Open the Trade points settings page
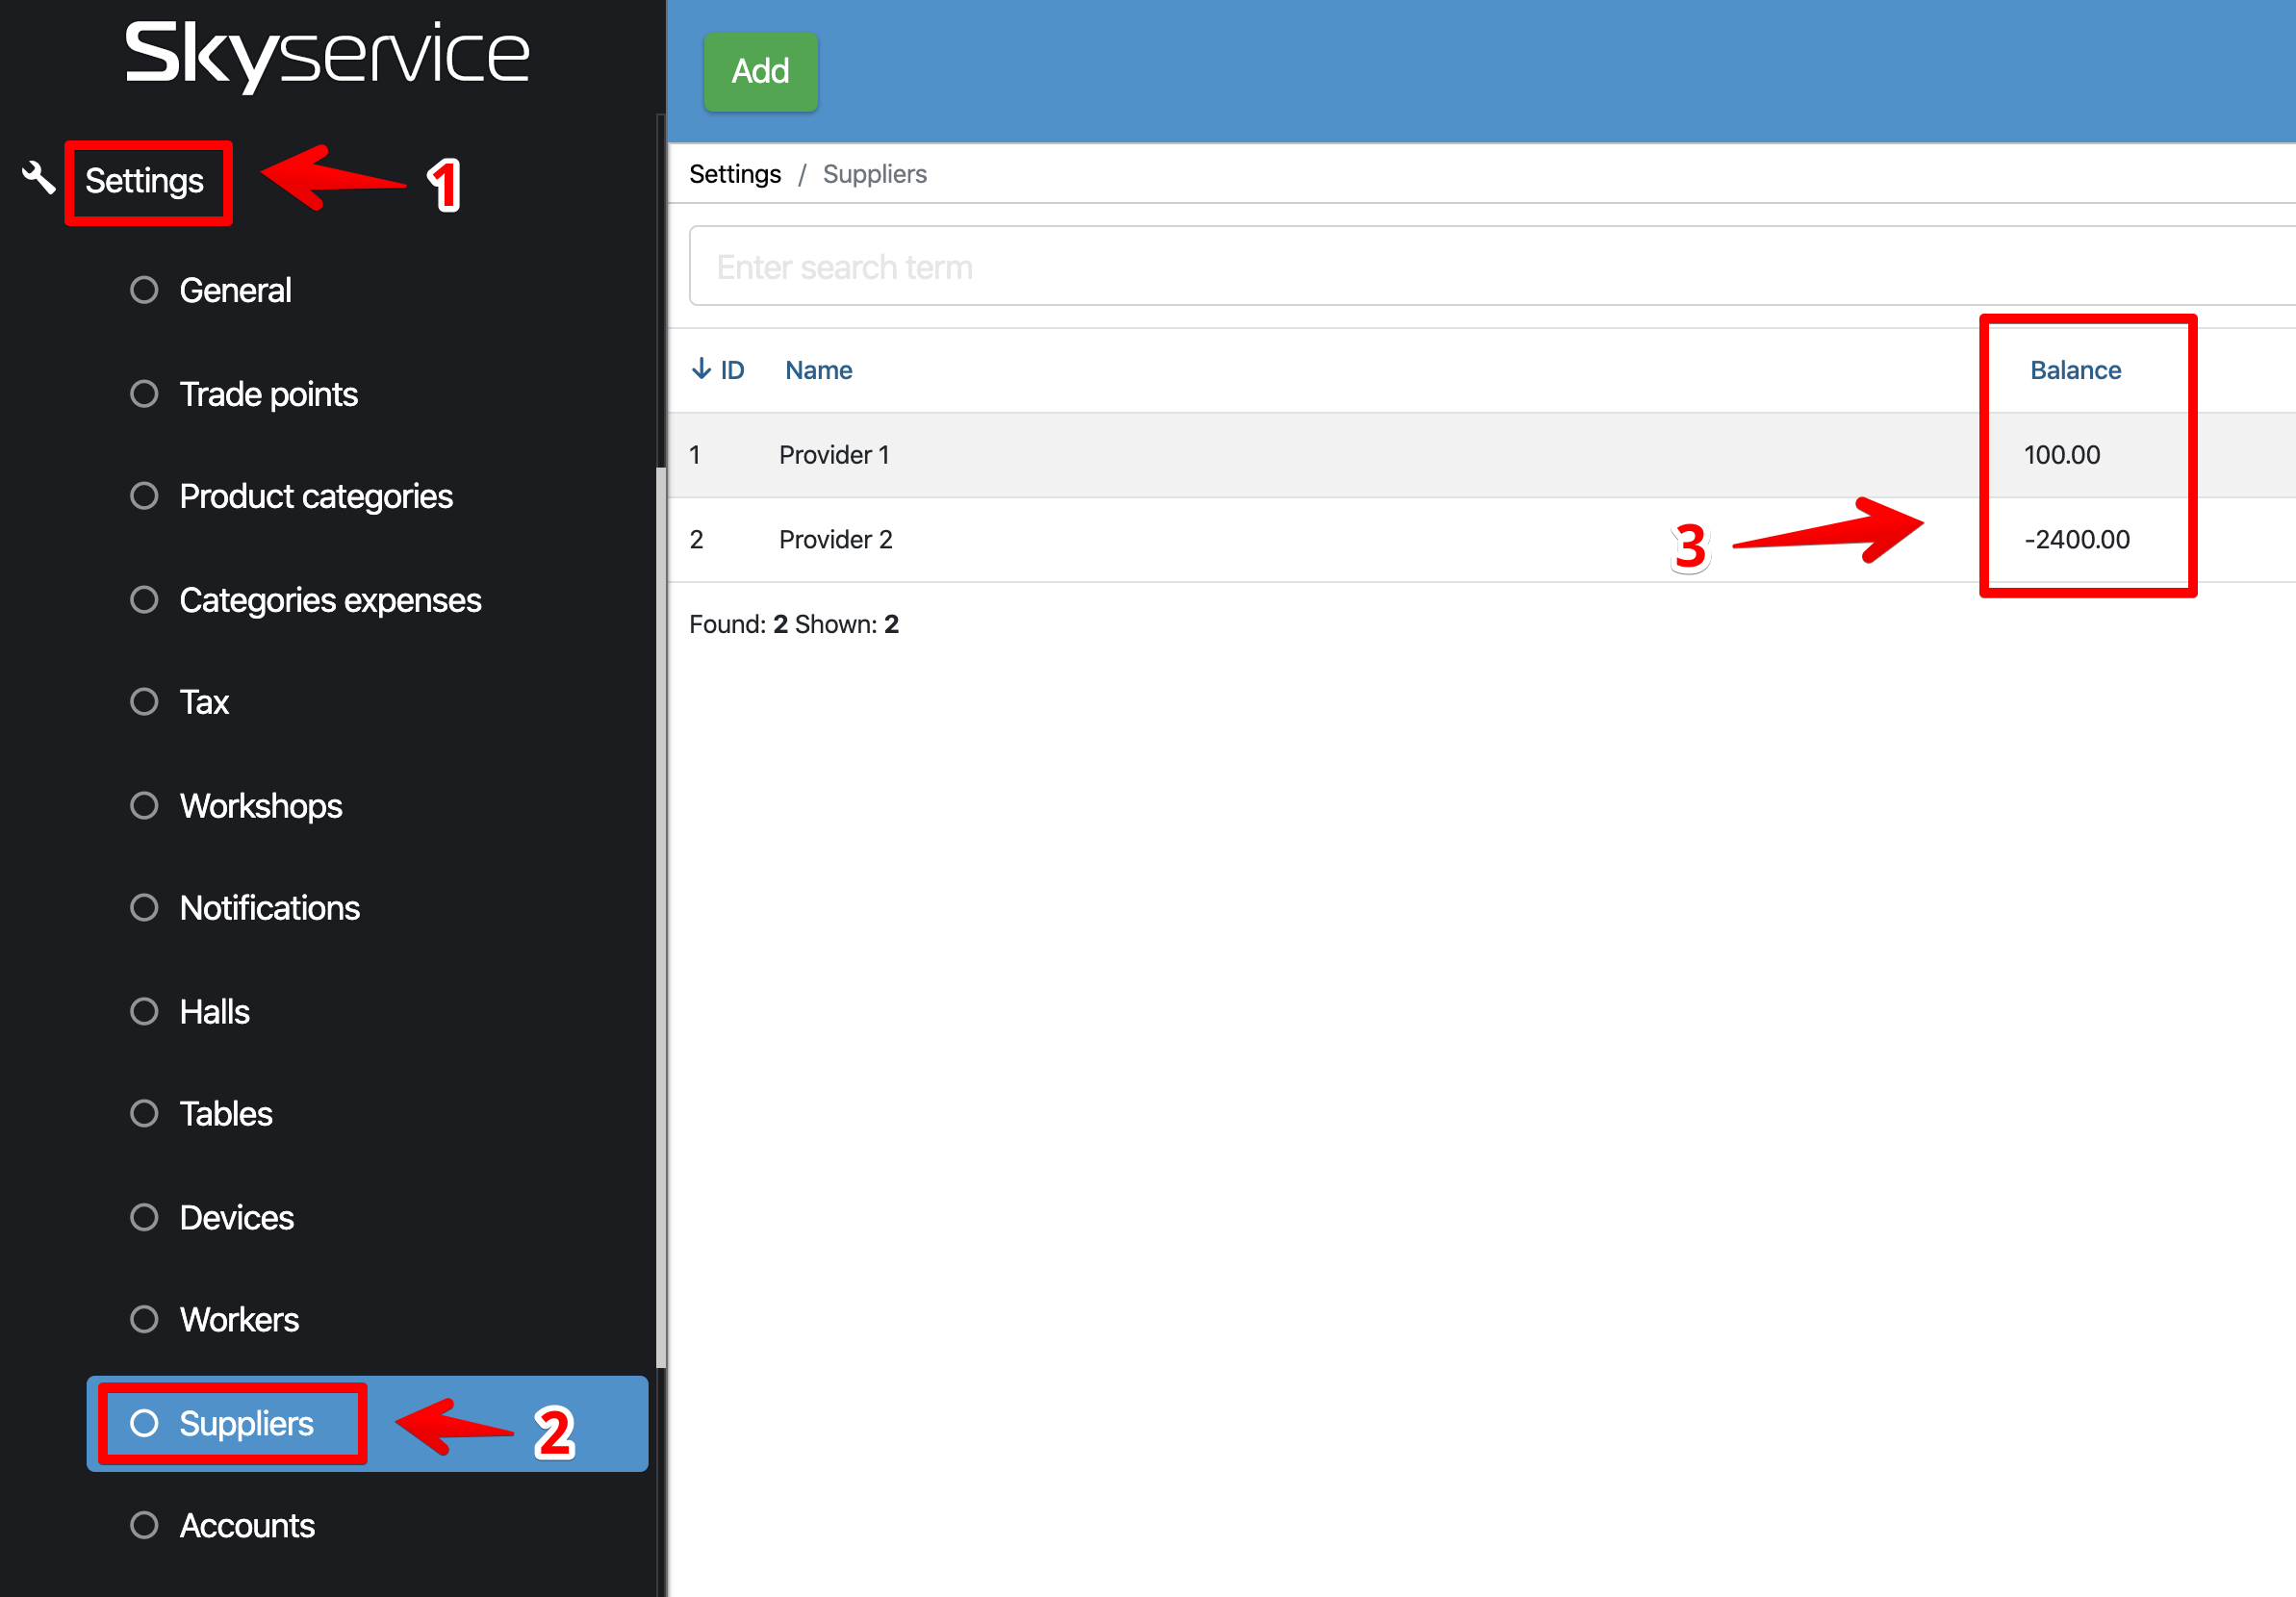The height and width of the screenshot is (1597, 2296). coord(268,394)
